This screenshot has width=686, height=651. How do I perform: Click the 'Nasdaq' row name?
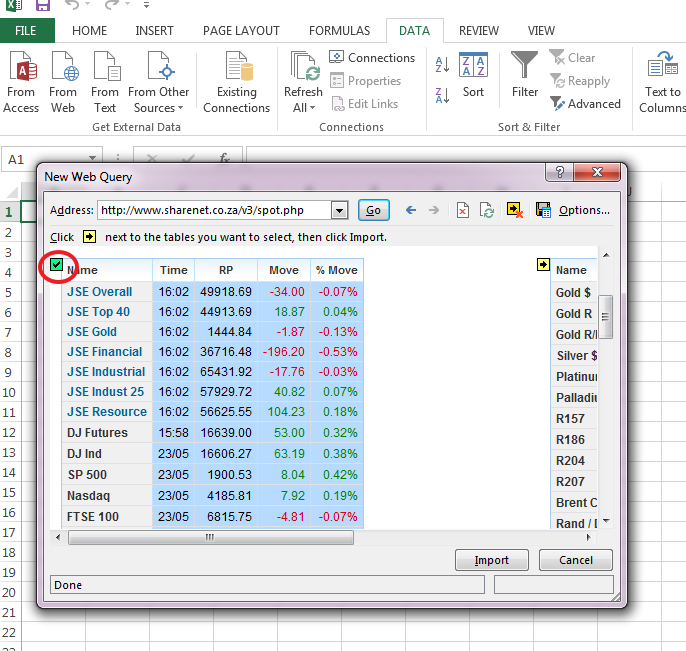[88, 496]
